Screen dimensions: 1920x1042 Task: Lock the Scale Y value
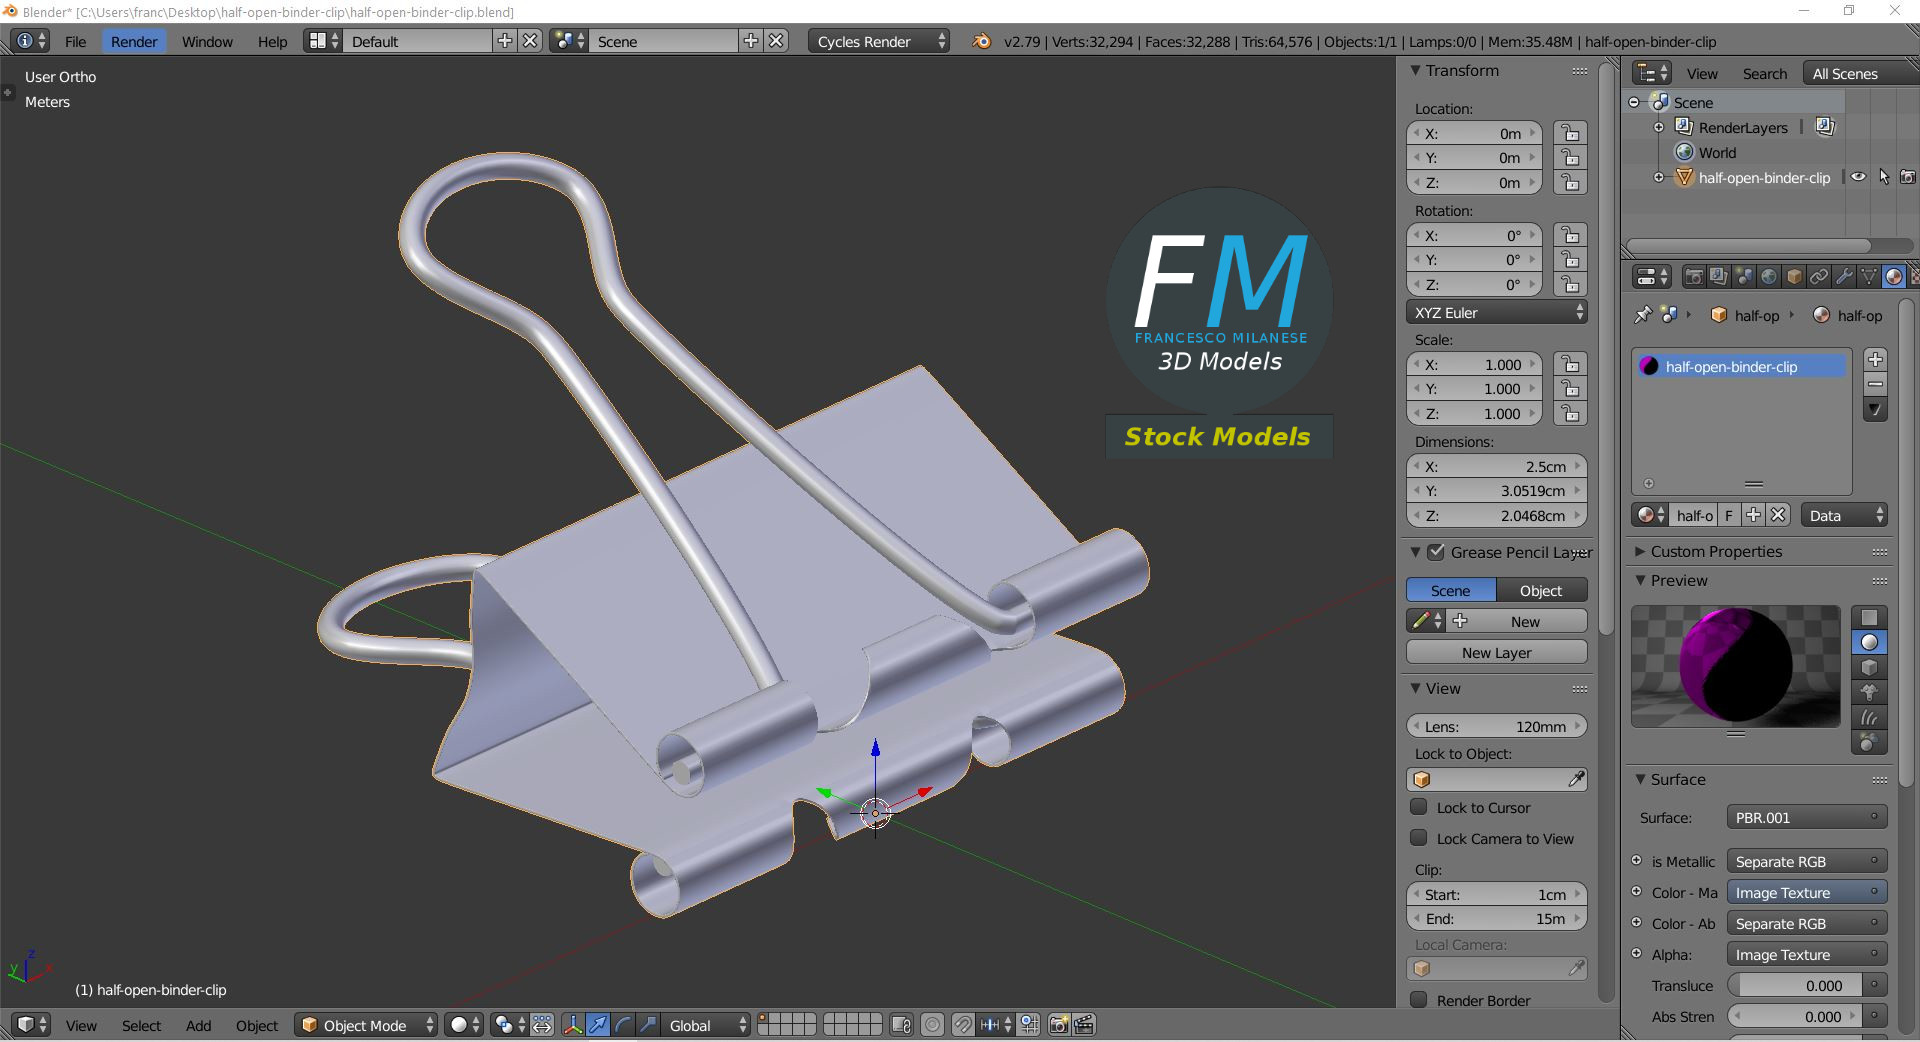[1571, 389]
